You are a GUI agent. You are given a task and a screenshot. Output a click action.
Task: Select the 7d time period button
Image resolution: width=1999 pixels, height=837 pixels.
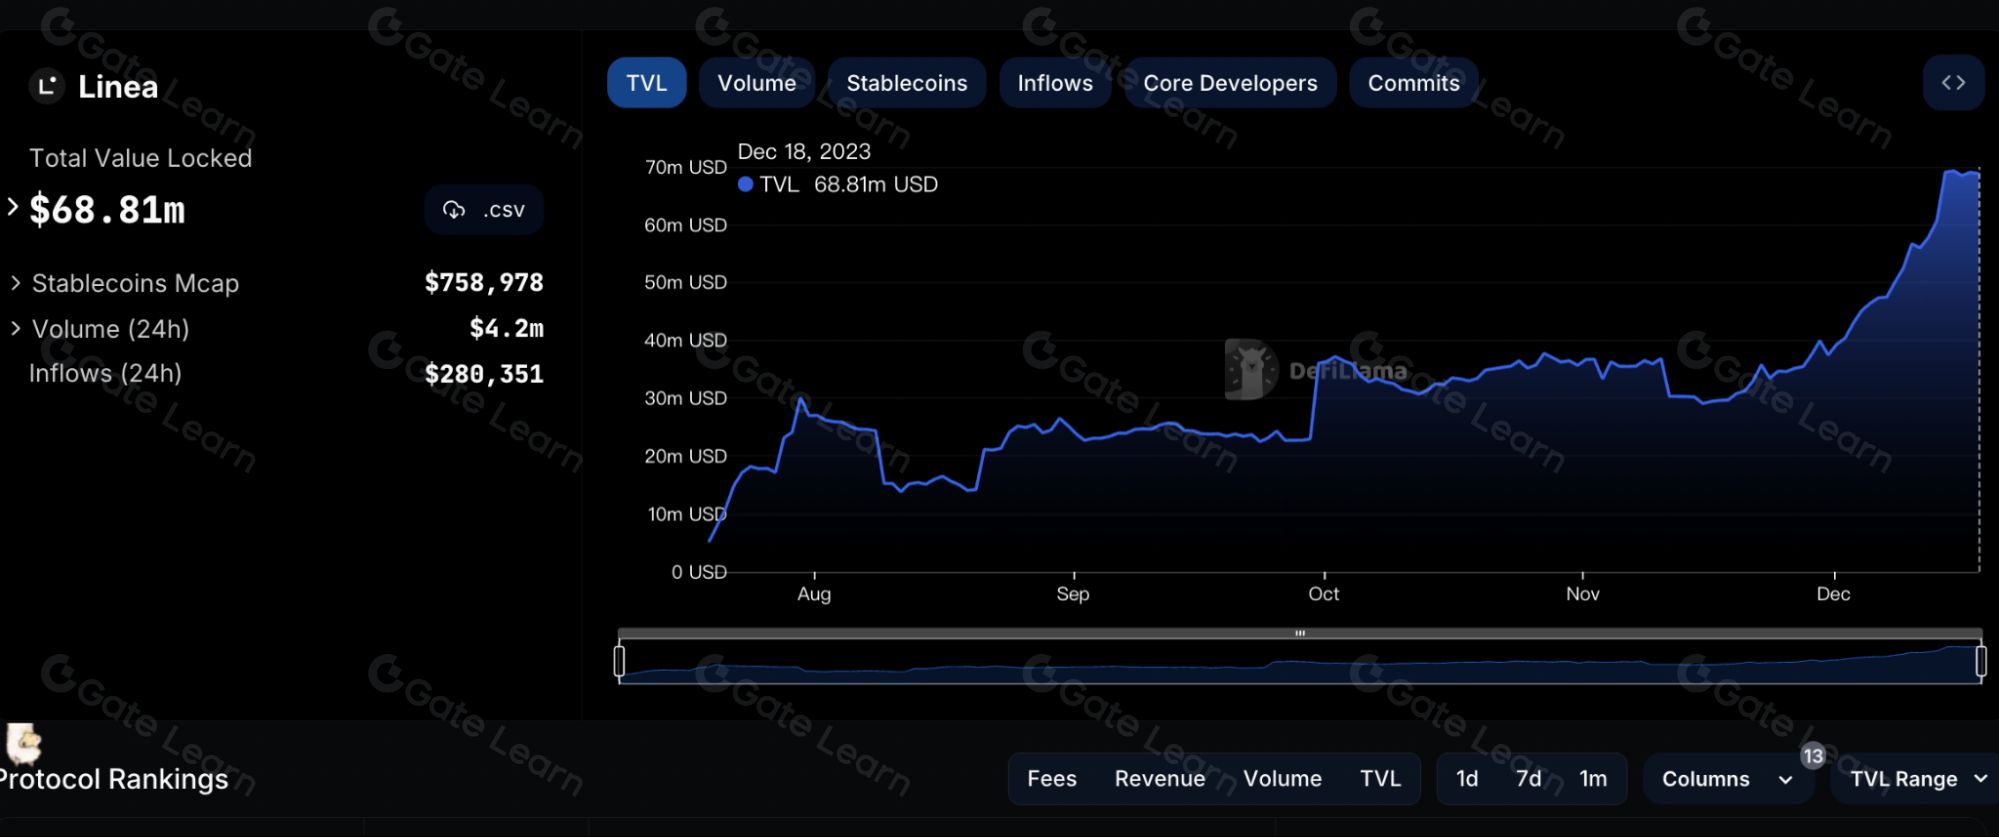click(x=1528, y=779)
